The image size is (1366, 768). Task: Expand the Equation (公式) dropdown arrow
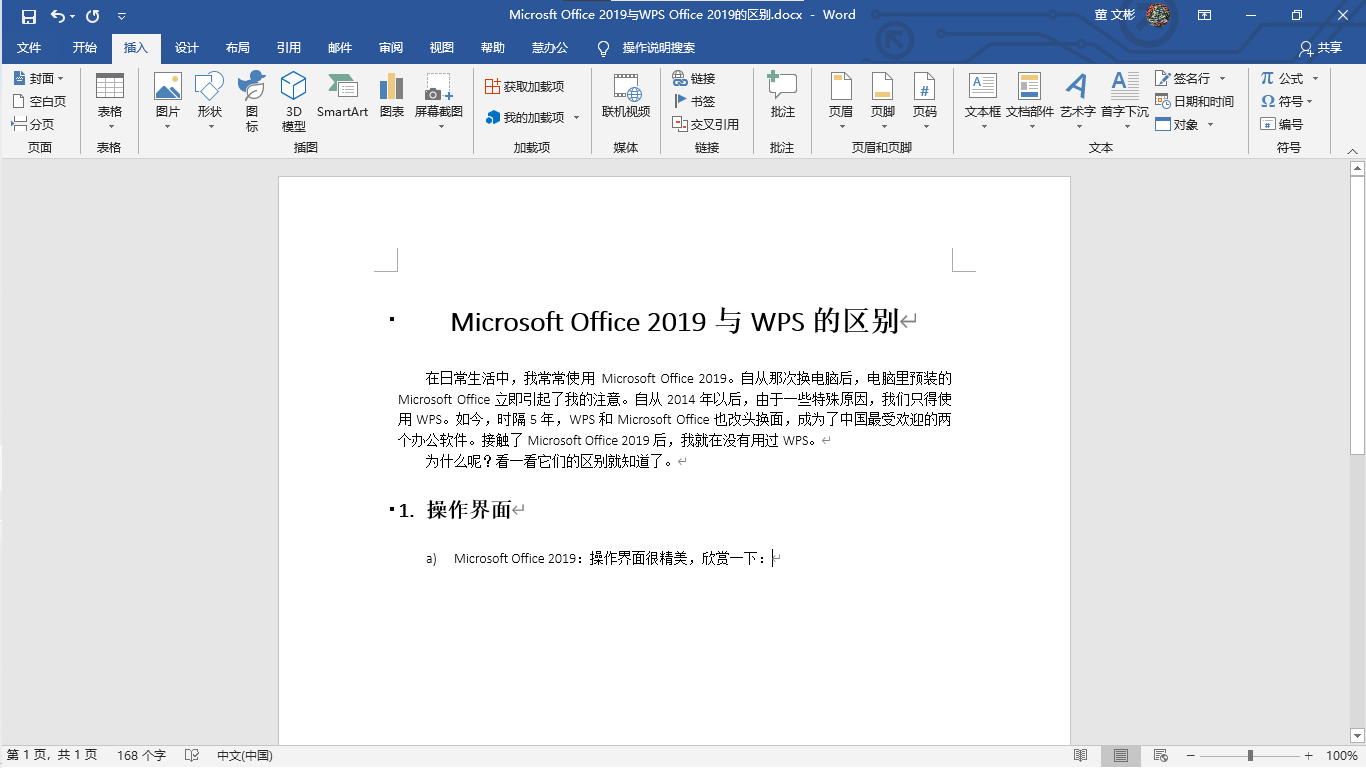(x=1315, y=78)
